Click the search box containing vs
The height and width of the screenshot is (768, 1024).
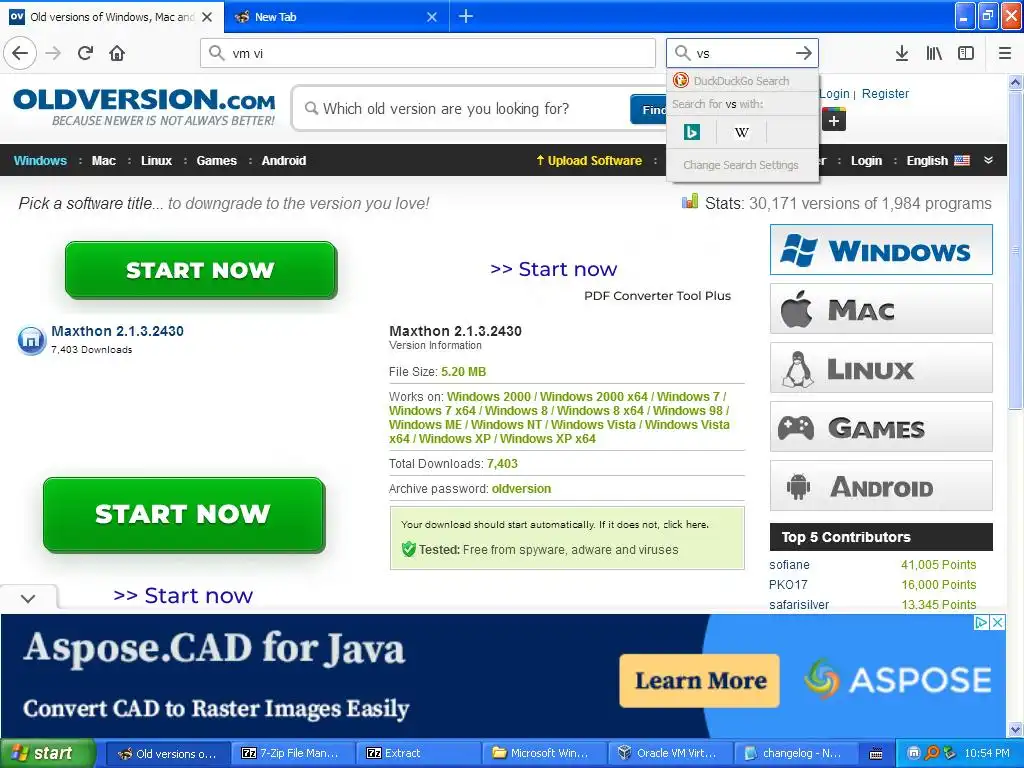[742, 53]
